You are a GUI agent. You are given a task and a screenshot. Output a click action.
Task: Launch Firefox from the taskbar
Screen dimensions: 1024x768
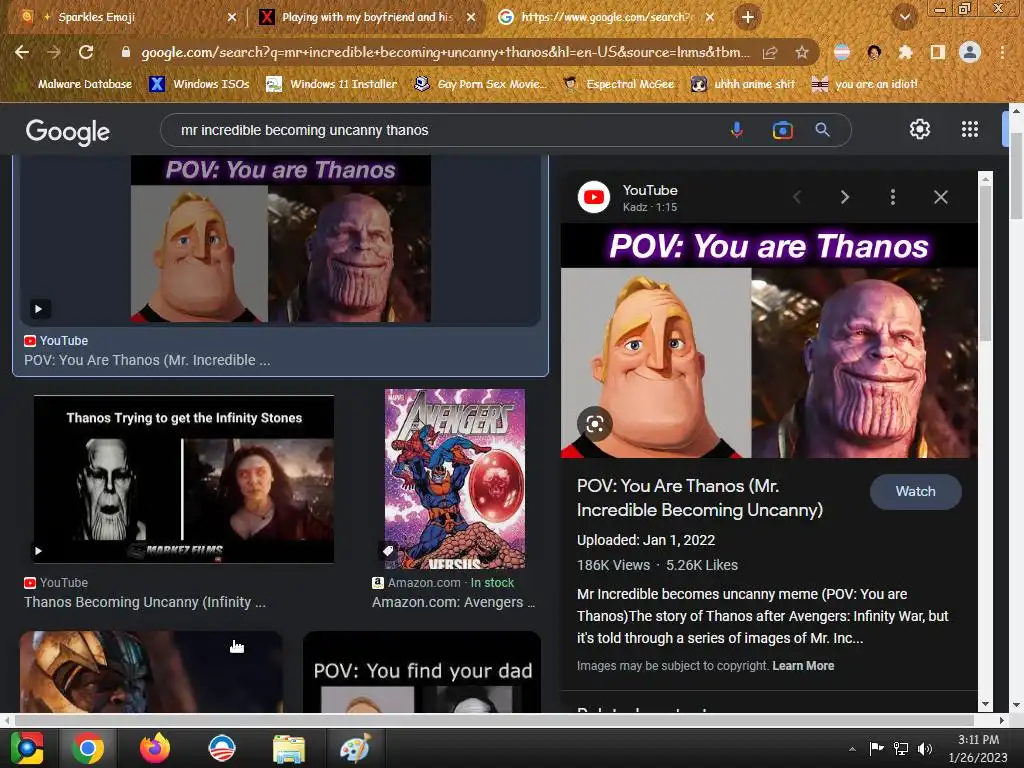coord(155,748)
